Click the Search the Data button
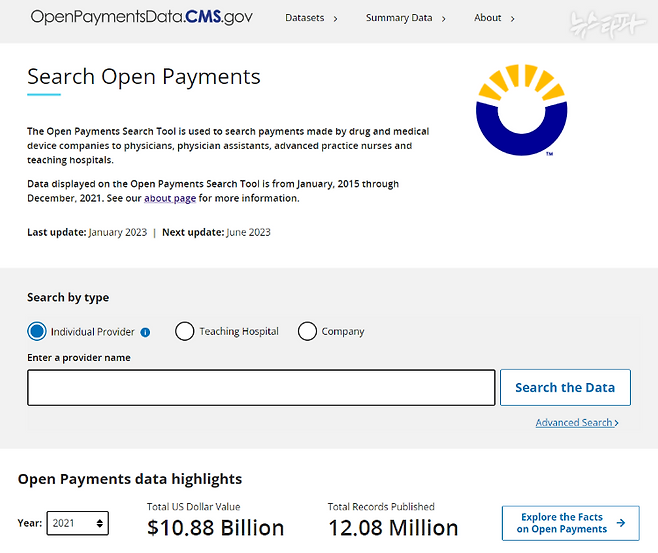Image resolution: width=658 pixels, height=553 pixels. [x=565, y=388]
